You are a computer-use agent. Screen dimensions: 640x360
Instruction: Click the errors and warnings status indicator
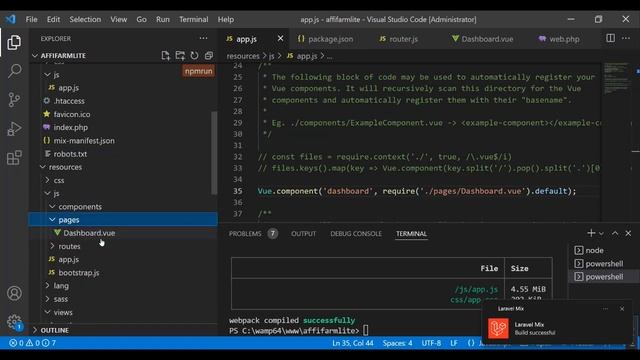click(33, 343)
